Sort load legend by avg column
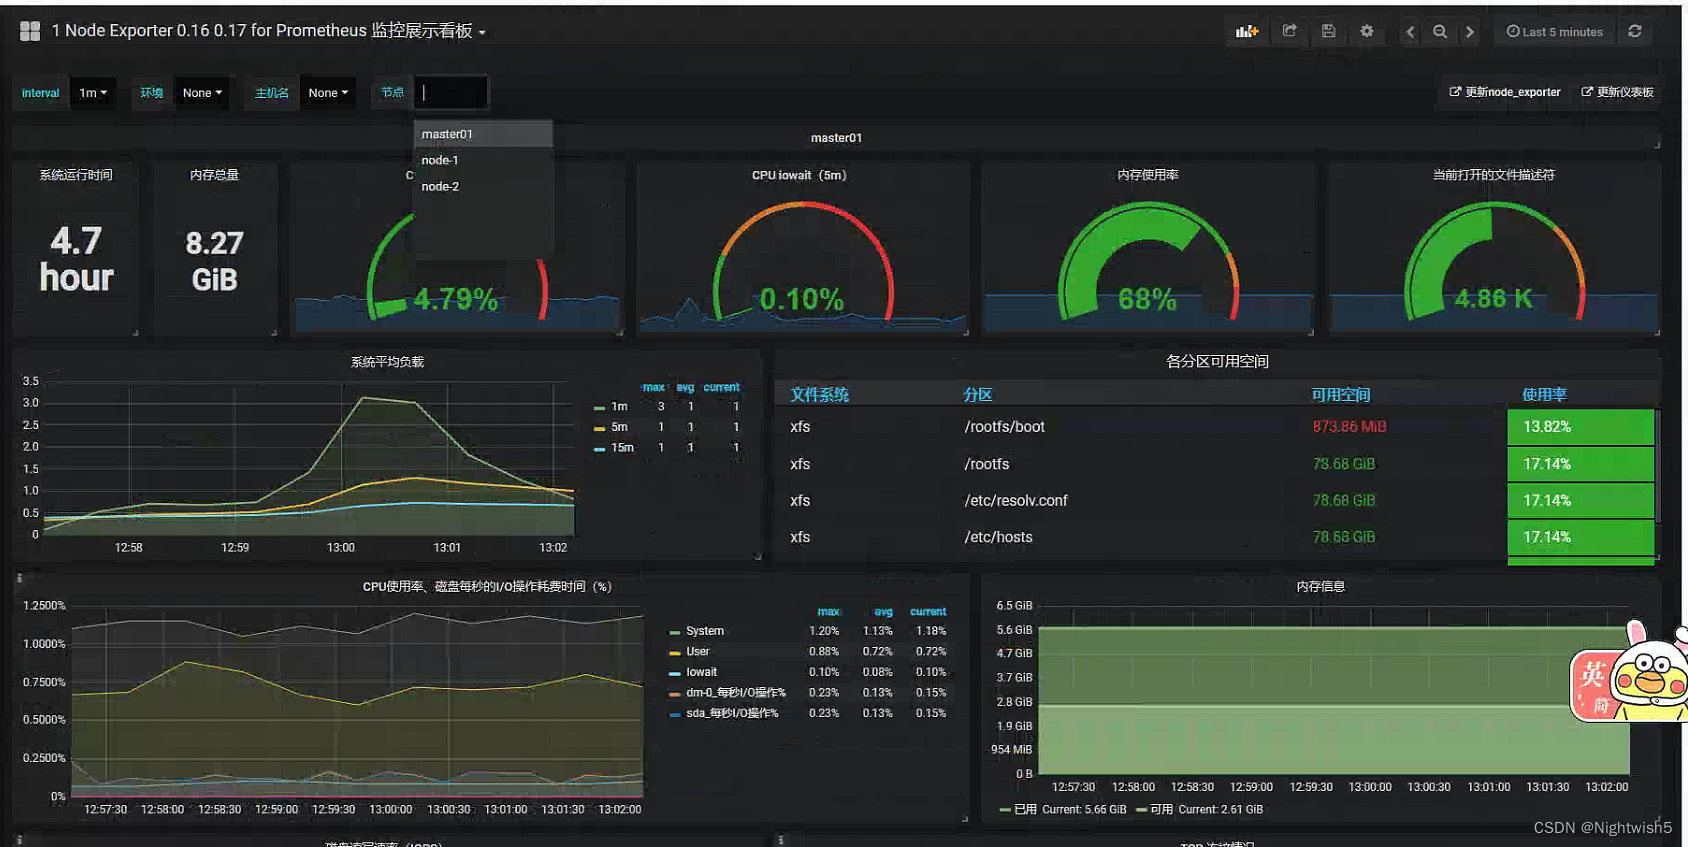The image size is (1688, 847). (685, 387)
